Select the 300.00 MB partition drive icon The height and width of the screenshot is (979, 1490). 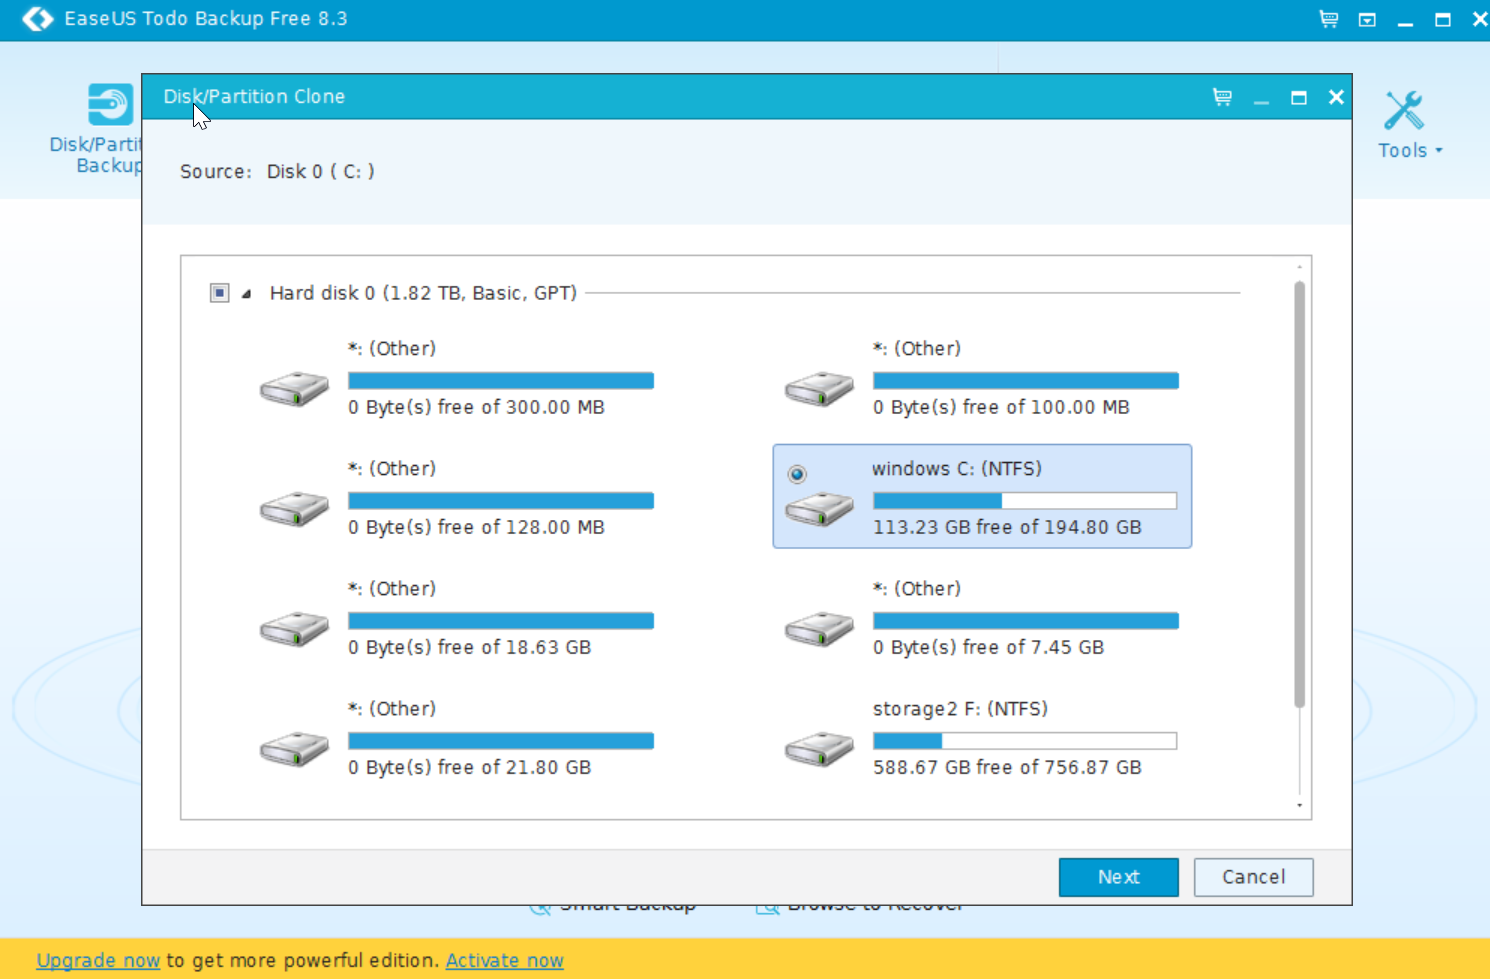(294, 388)
